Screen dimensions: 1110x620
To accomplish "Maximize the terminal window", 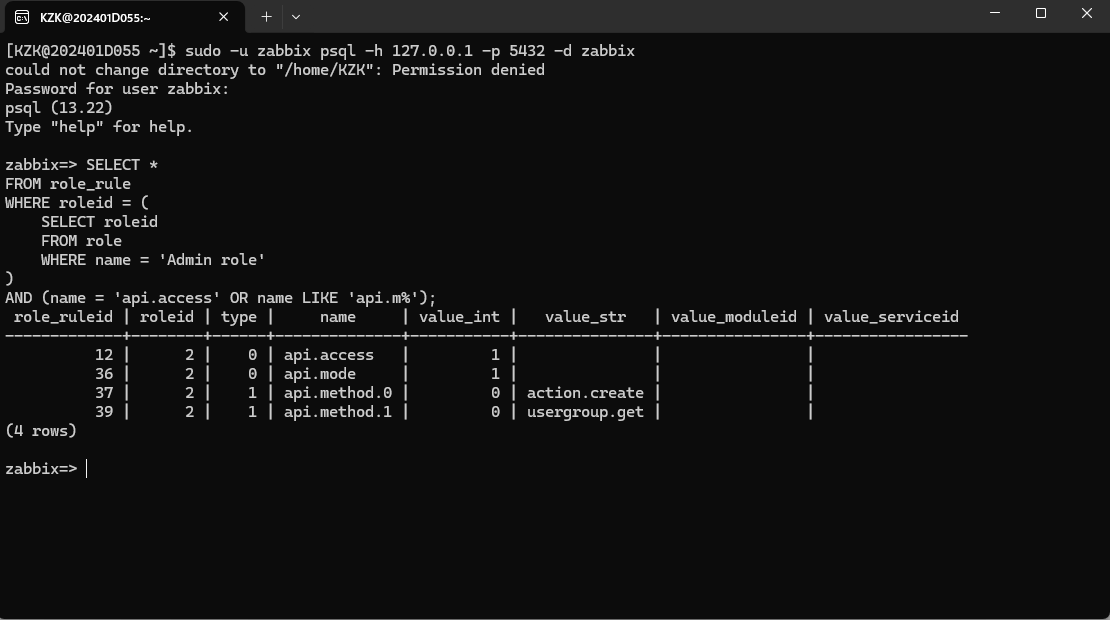I will 1041,13.
